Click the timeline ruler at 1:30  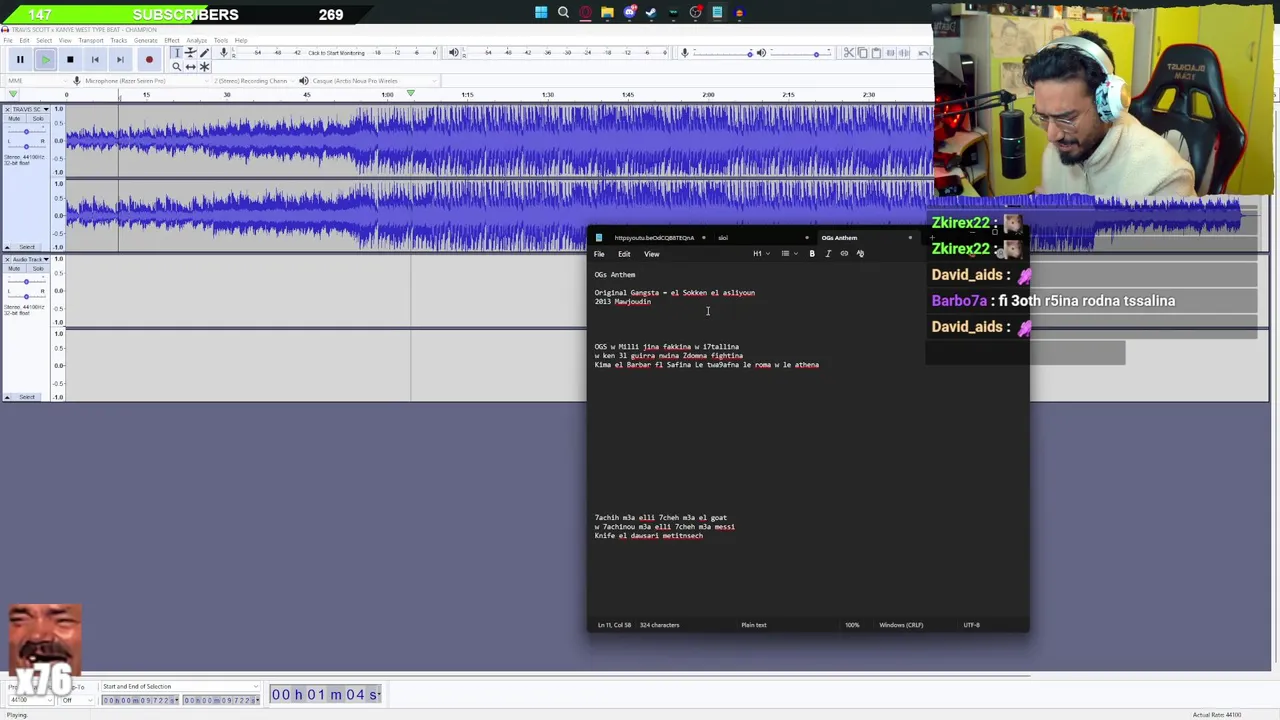tap(548, 95)
